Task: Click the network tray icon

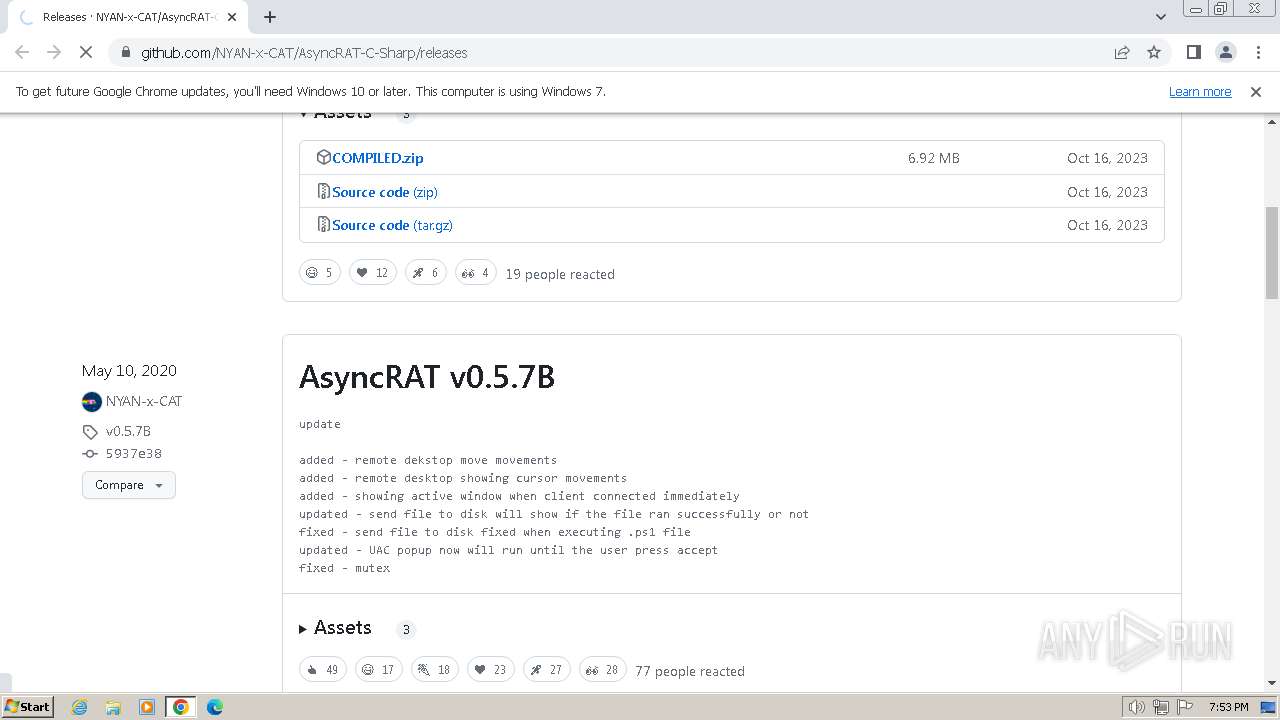Action: point(1161,707)
